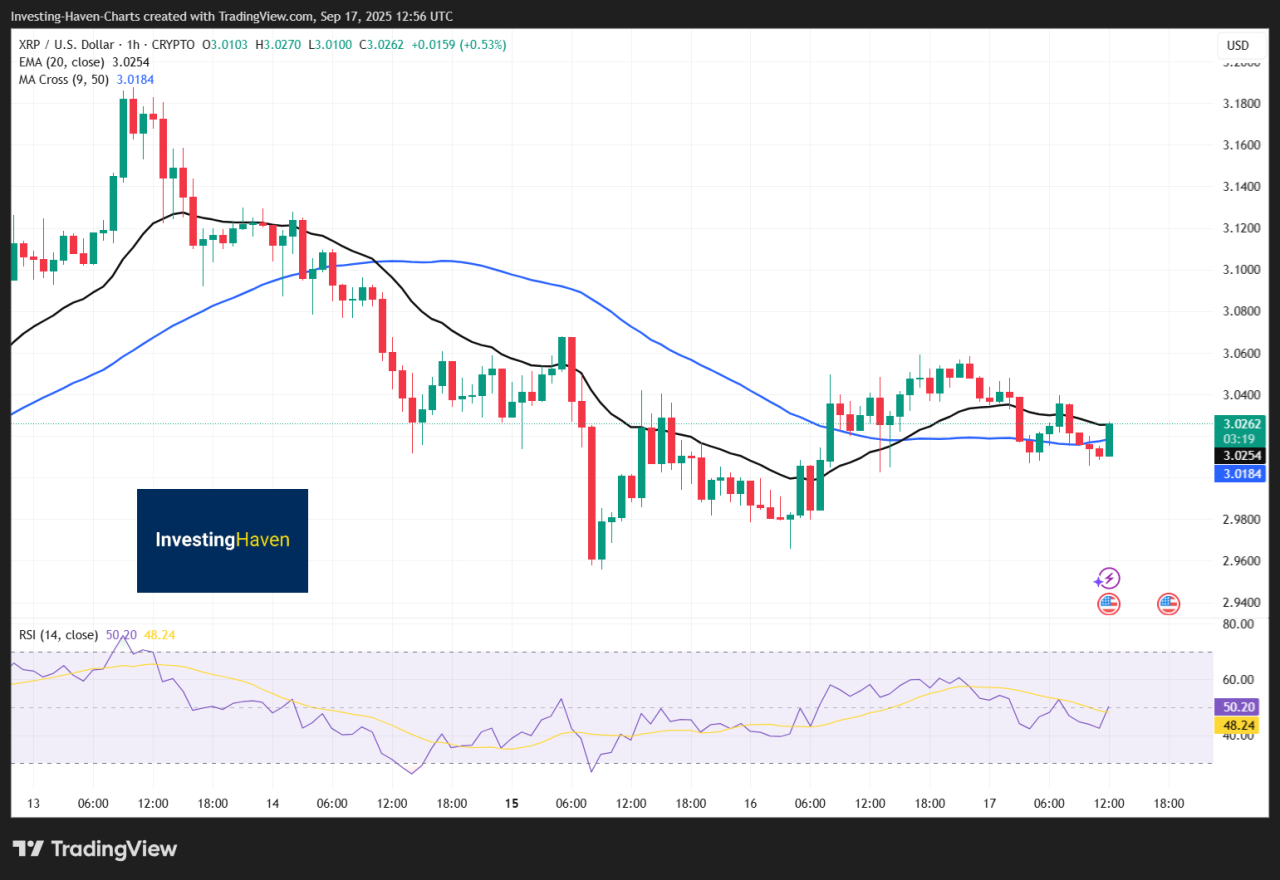Screen dimensions: 1280x880
Task: Open the USD currency selector
Action: coord(1238,45)
